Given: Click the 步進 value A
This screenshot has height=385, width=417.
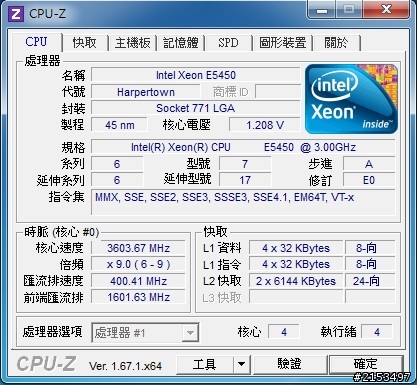Looking at the screenshot, I should point(369,164).
